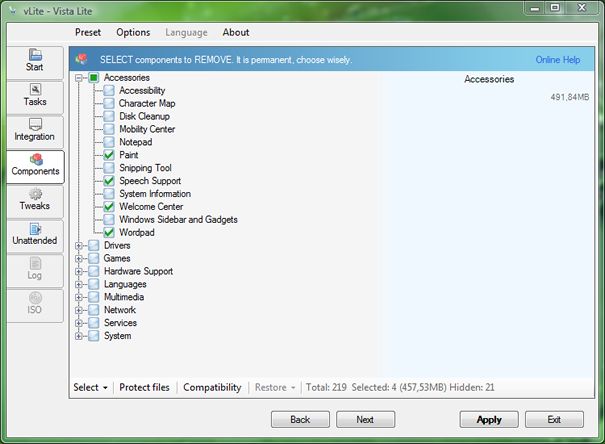Open the ISO disc icon
This screenshot has height=444, width=605.
[35, 297]
